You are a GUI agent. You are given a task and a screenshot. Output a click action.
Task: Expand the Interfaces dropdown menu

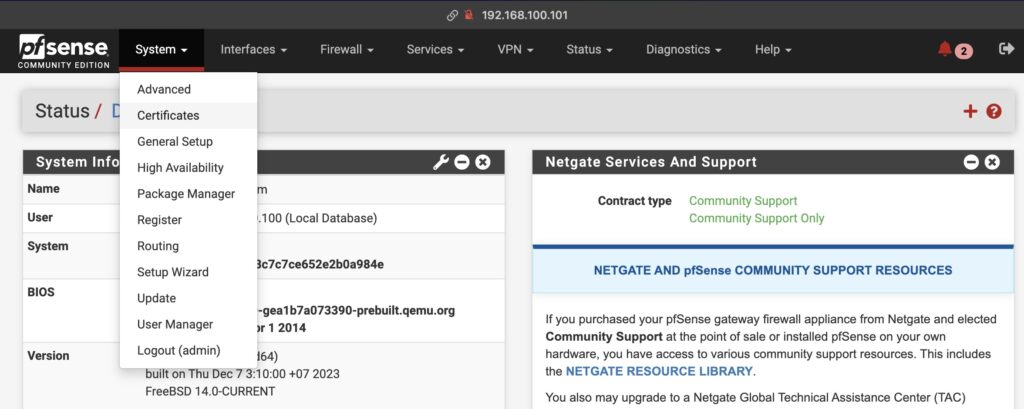pos(253,50)
